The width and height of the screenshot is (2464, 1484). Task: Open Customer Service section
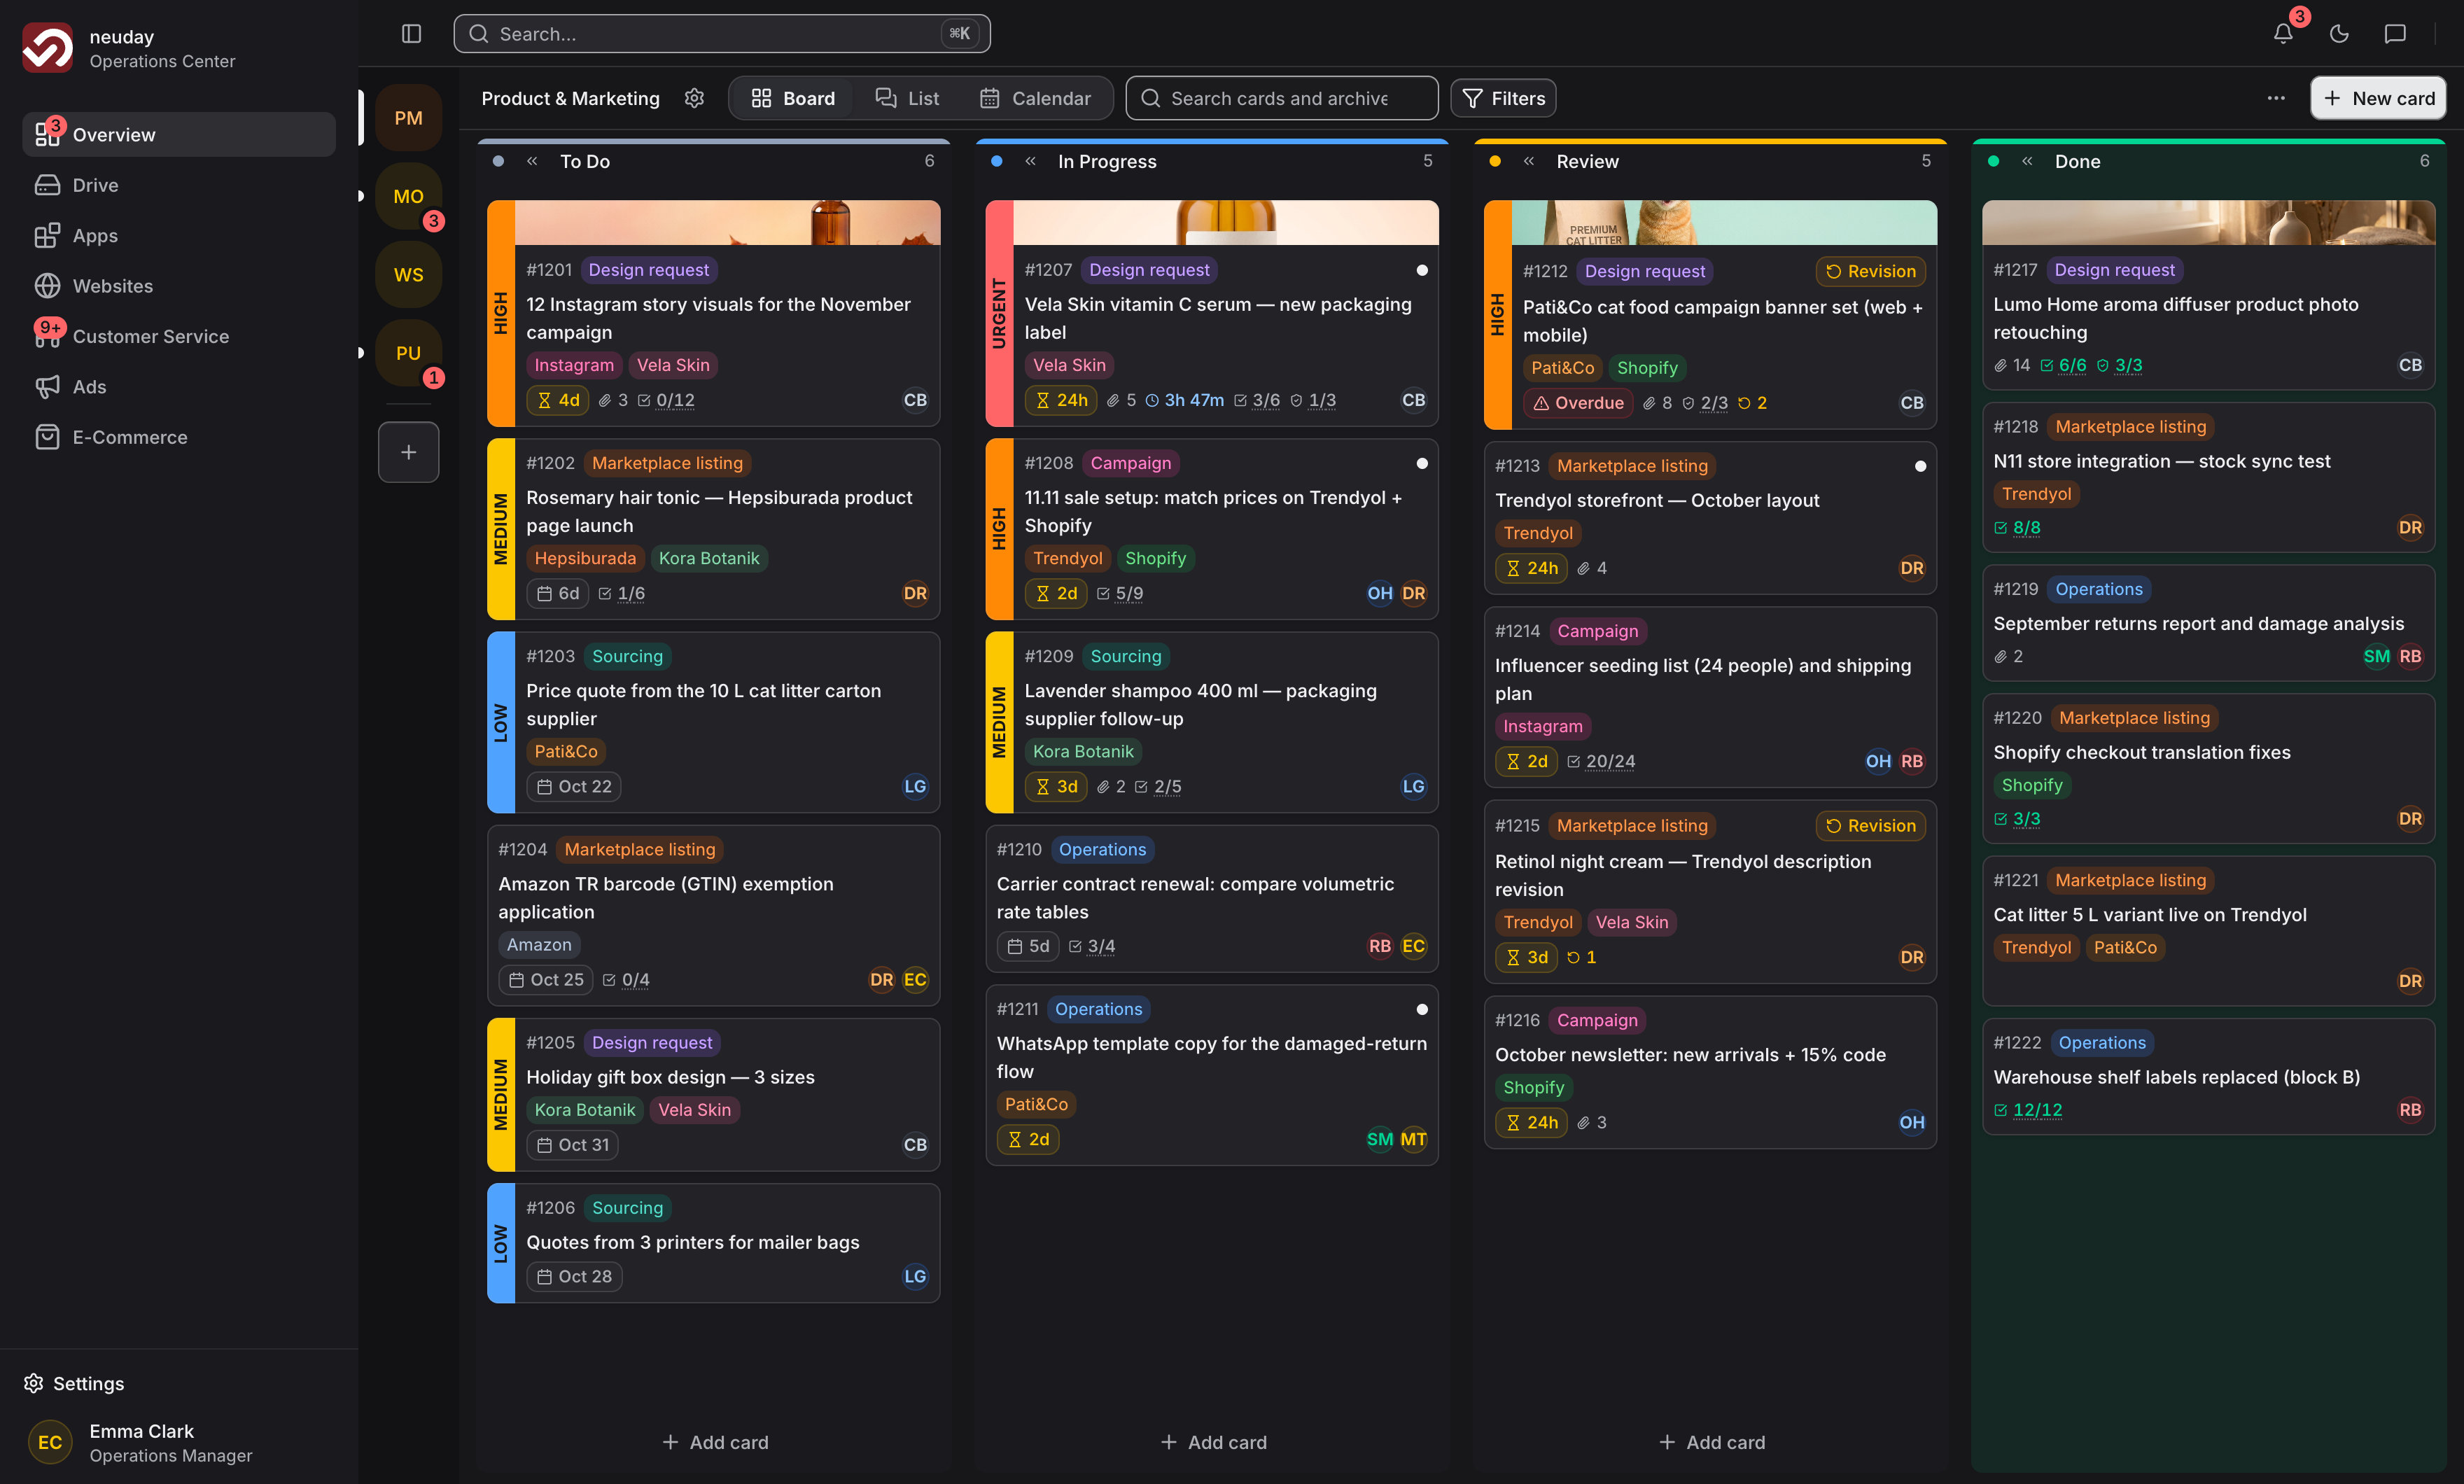[179, 336]
